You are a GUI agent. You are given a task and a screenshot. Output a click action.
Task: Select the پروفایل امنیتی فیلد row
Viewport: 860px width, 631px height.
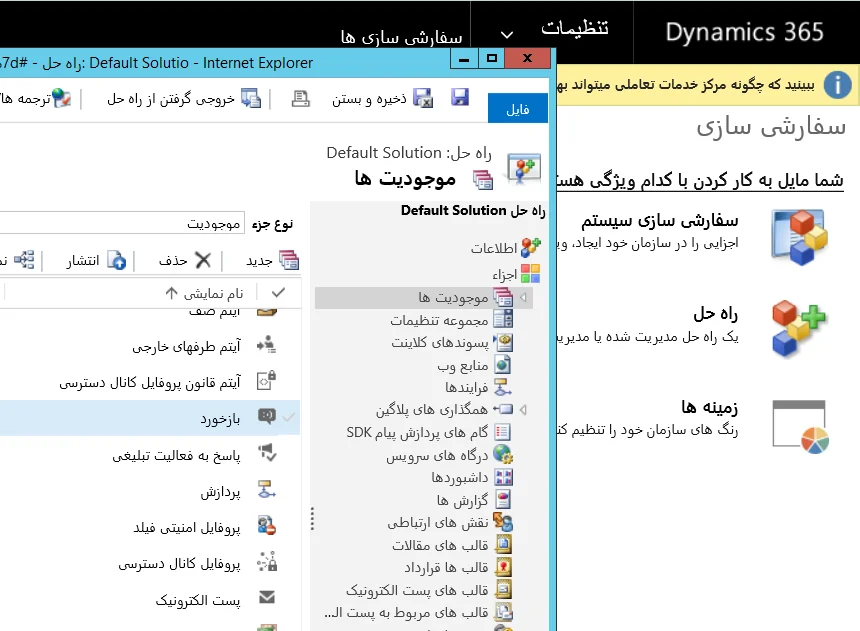(x=150, y=527)
